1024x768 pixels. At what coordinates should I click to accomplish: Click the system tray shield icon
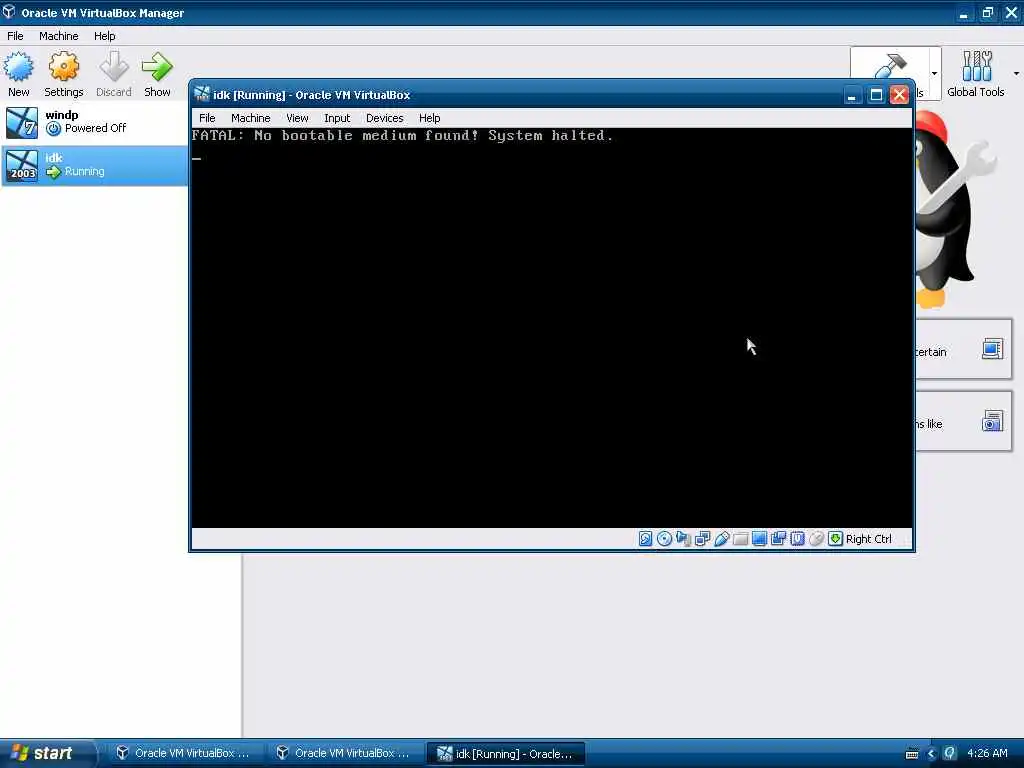click(x=950, y=754)
